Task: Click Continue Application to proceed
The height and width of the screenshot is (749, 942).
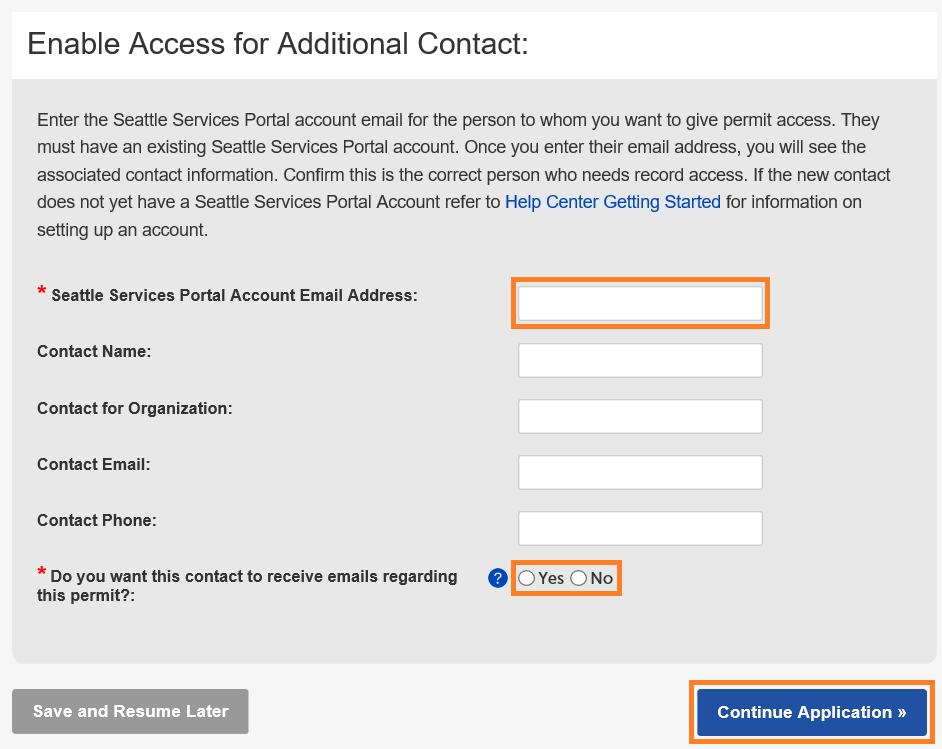Action: click(x=810, y=712)
